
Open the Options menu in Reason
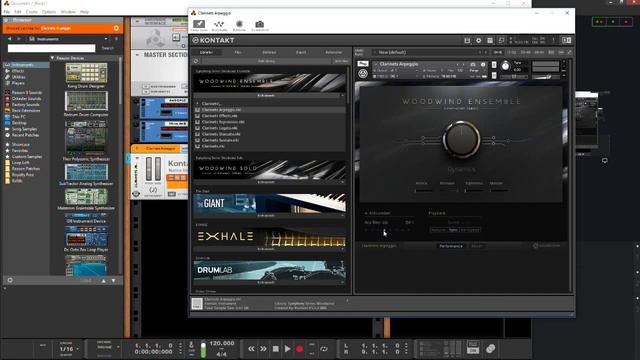(x=49, y=12)
